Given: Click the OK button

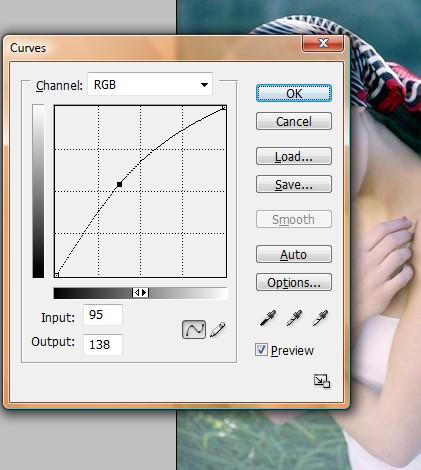Looking at the screenshot, I should (x=294, y=93).
